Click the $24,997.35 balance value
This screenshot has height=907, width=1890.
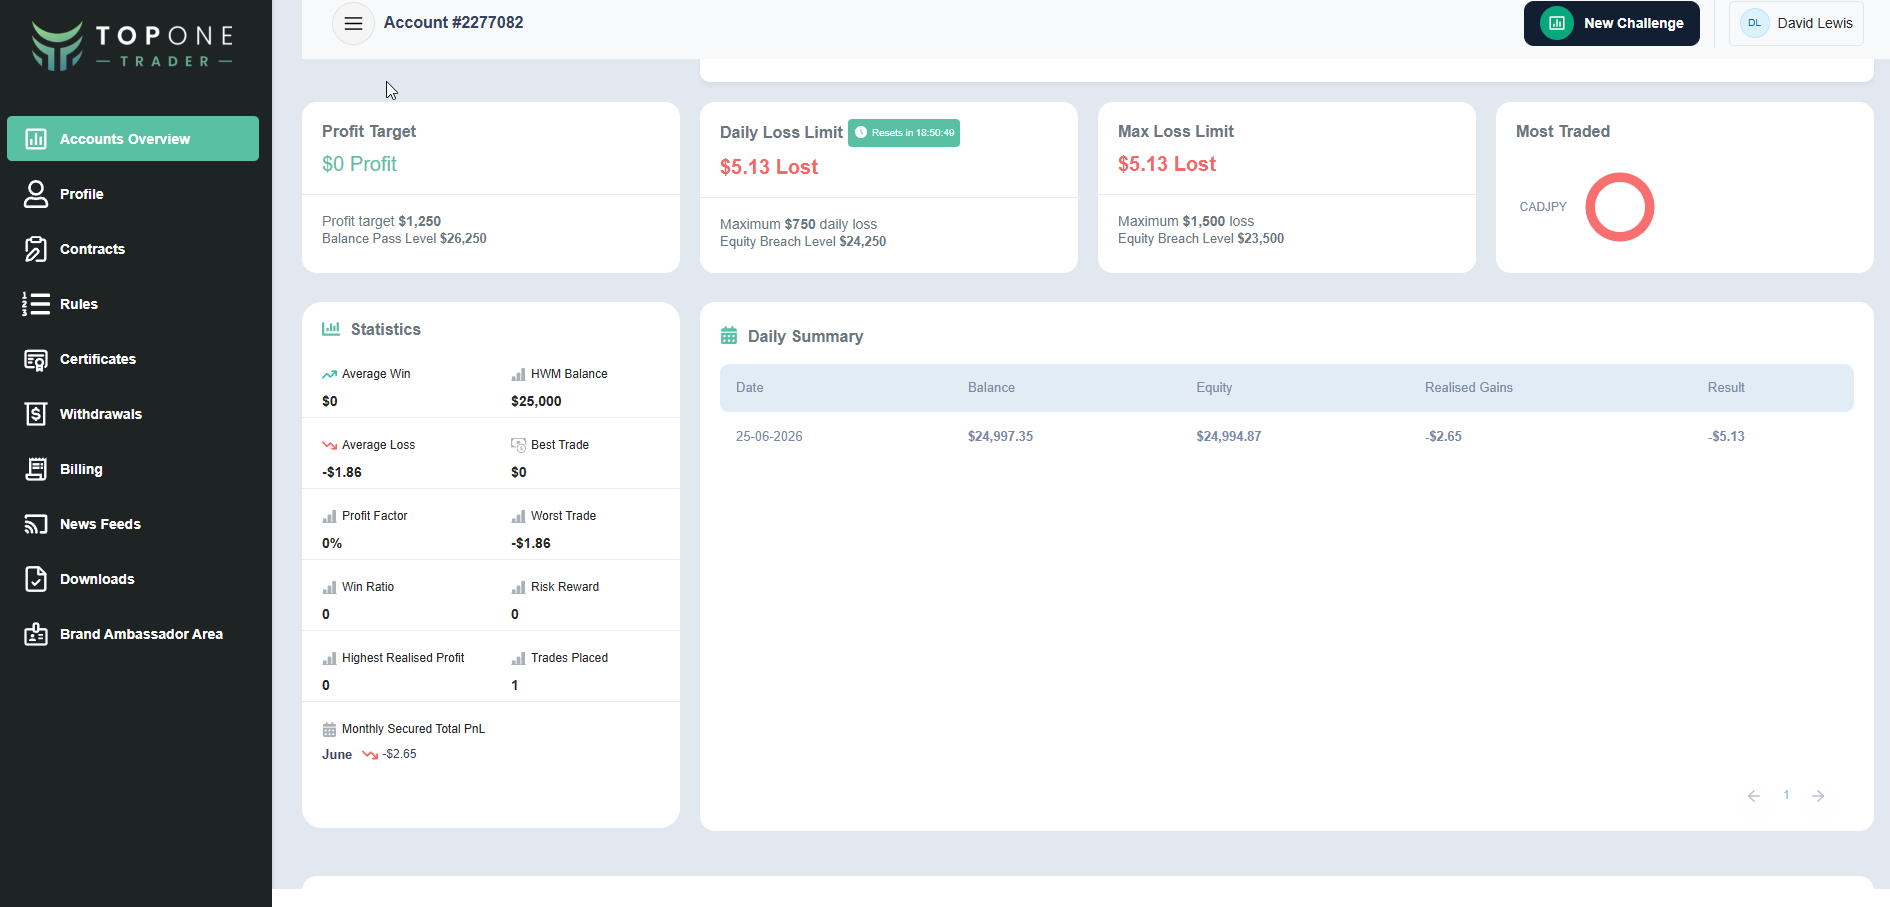pyautogui.click(x=1000, y=437)
